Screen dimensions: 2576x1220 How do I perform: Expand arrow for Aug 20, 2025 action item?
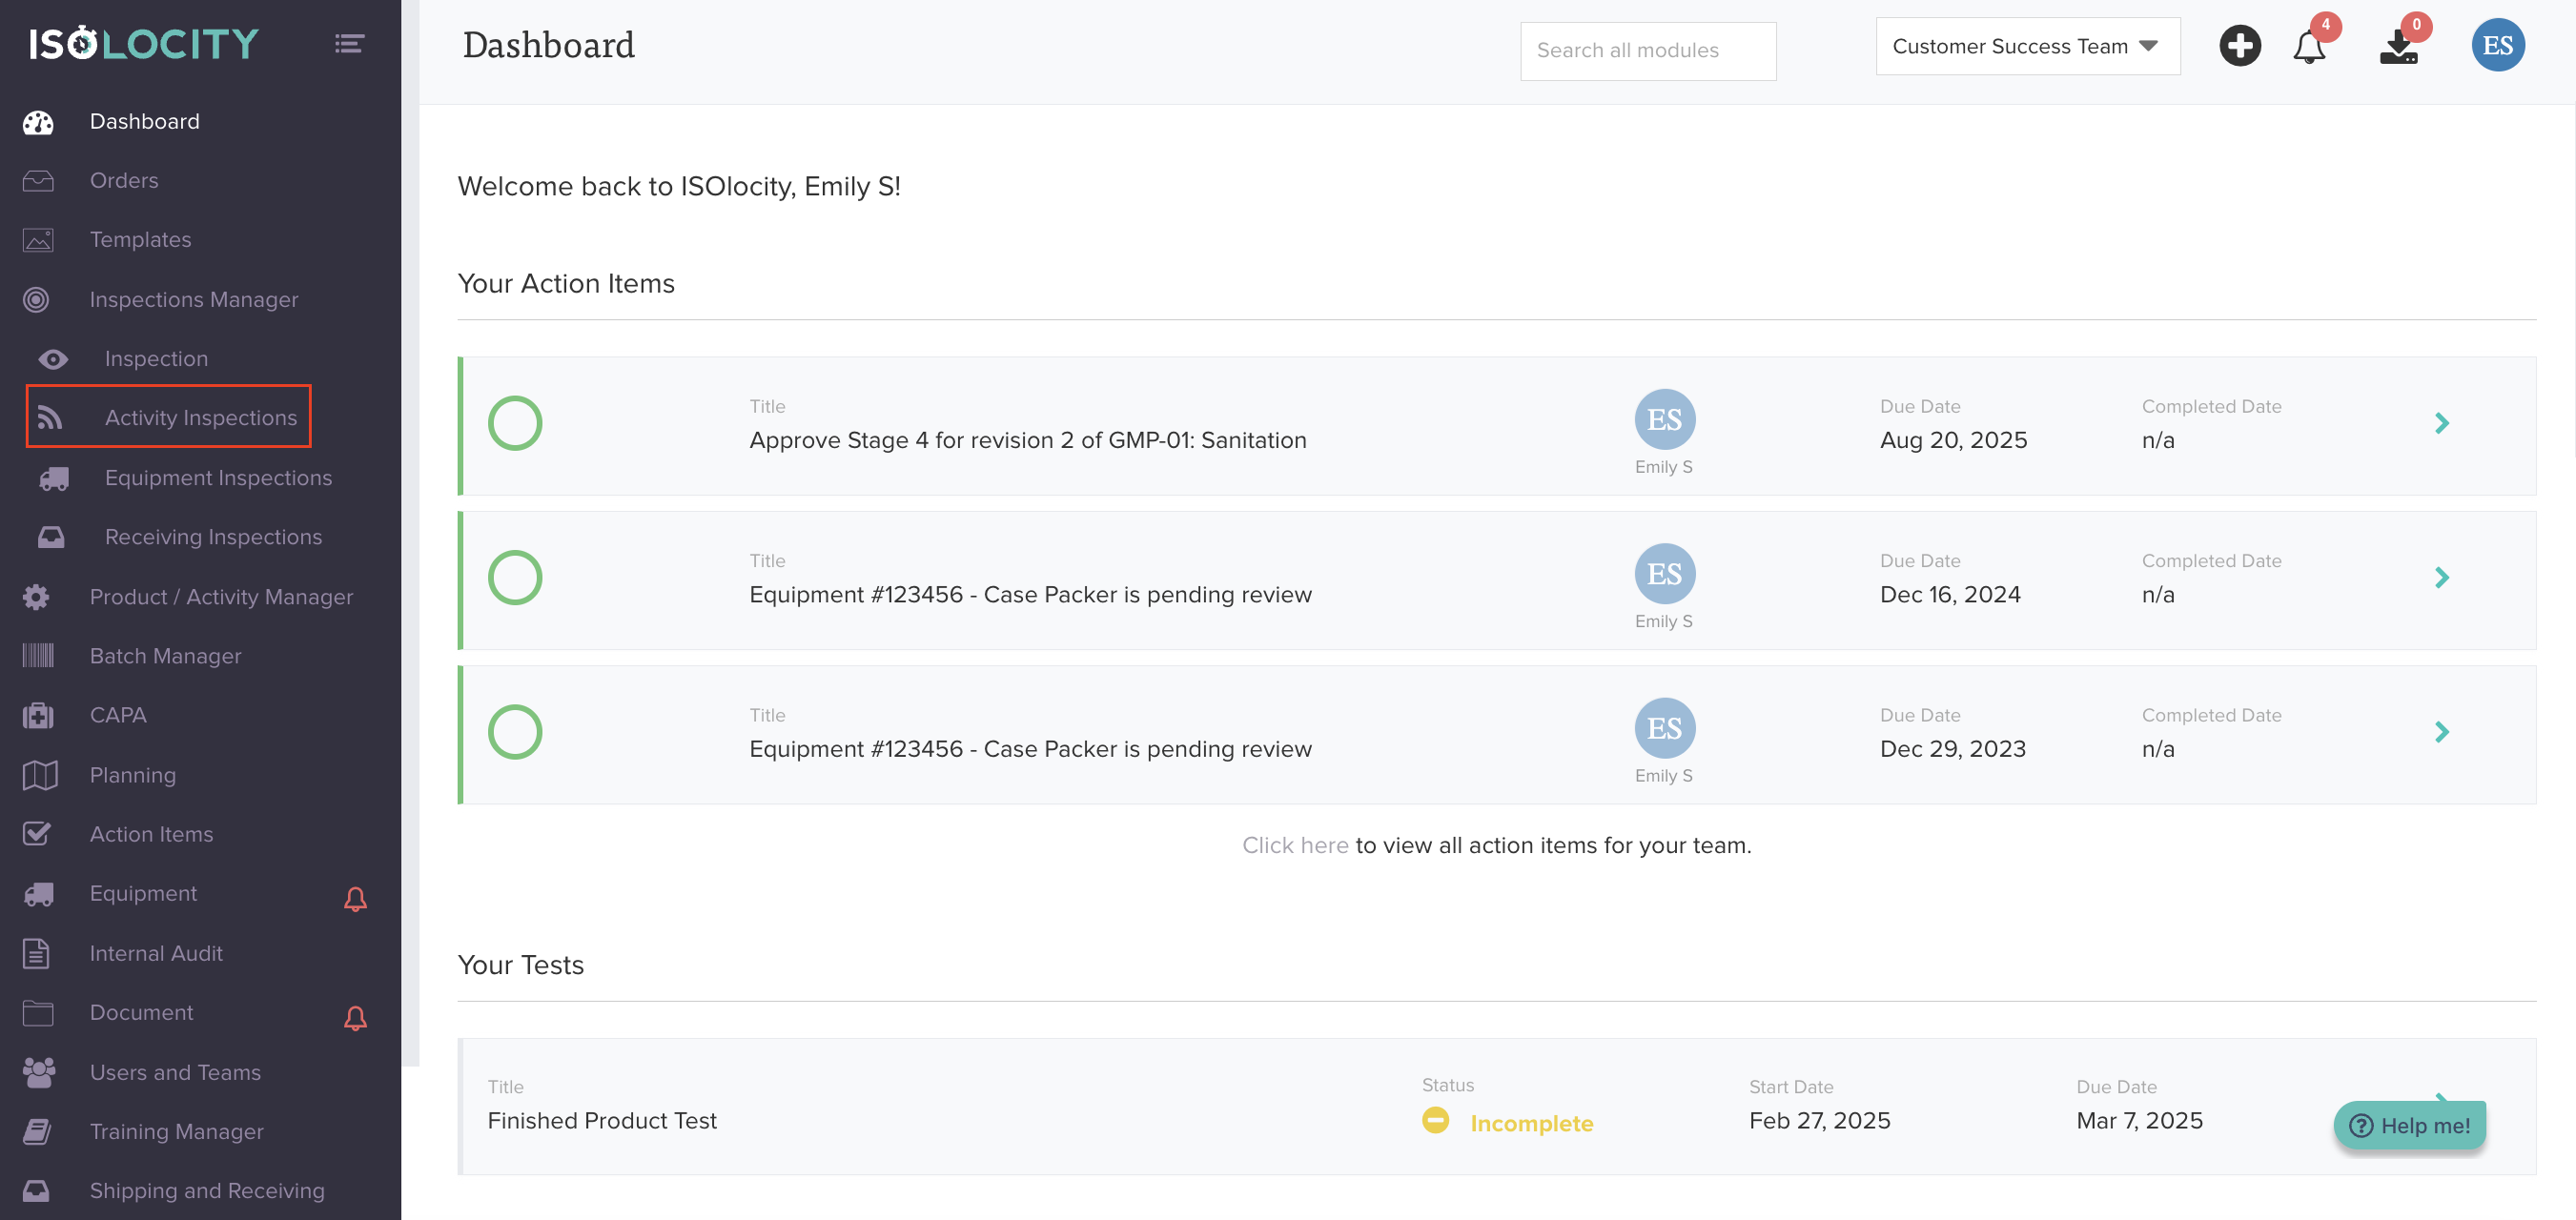tap(2441, 424)
